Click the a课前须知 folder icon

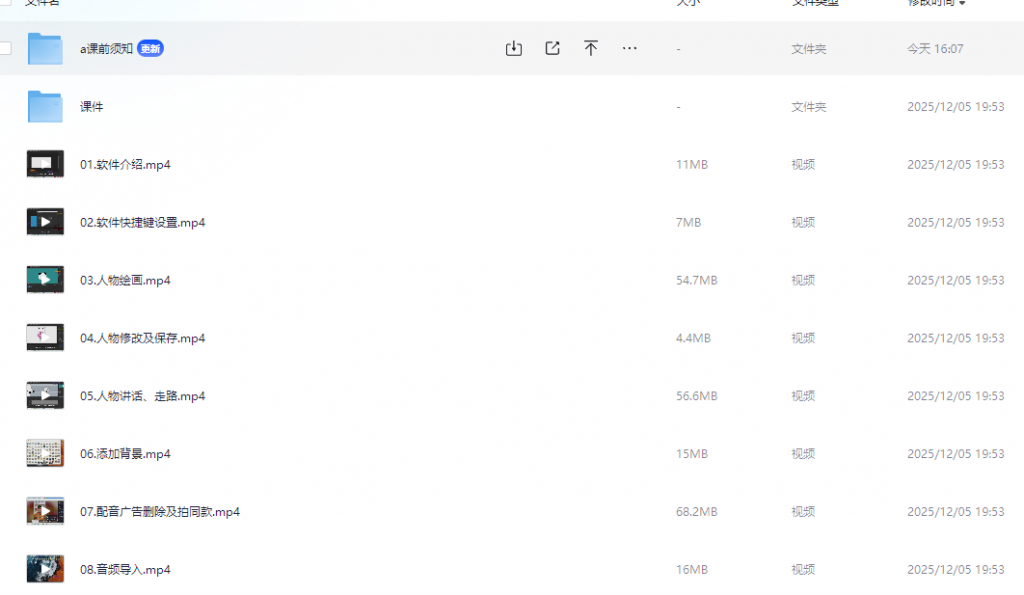(x=45, y=48)
